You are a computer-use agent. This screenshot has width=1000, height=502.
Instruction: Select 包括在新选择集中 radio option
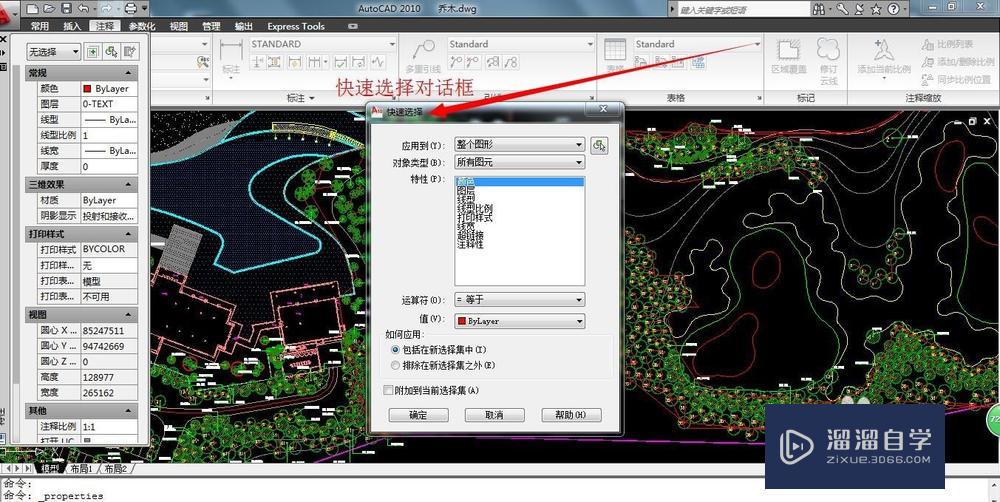[x=395, y=350]
